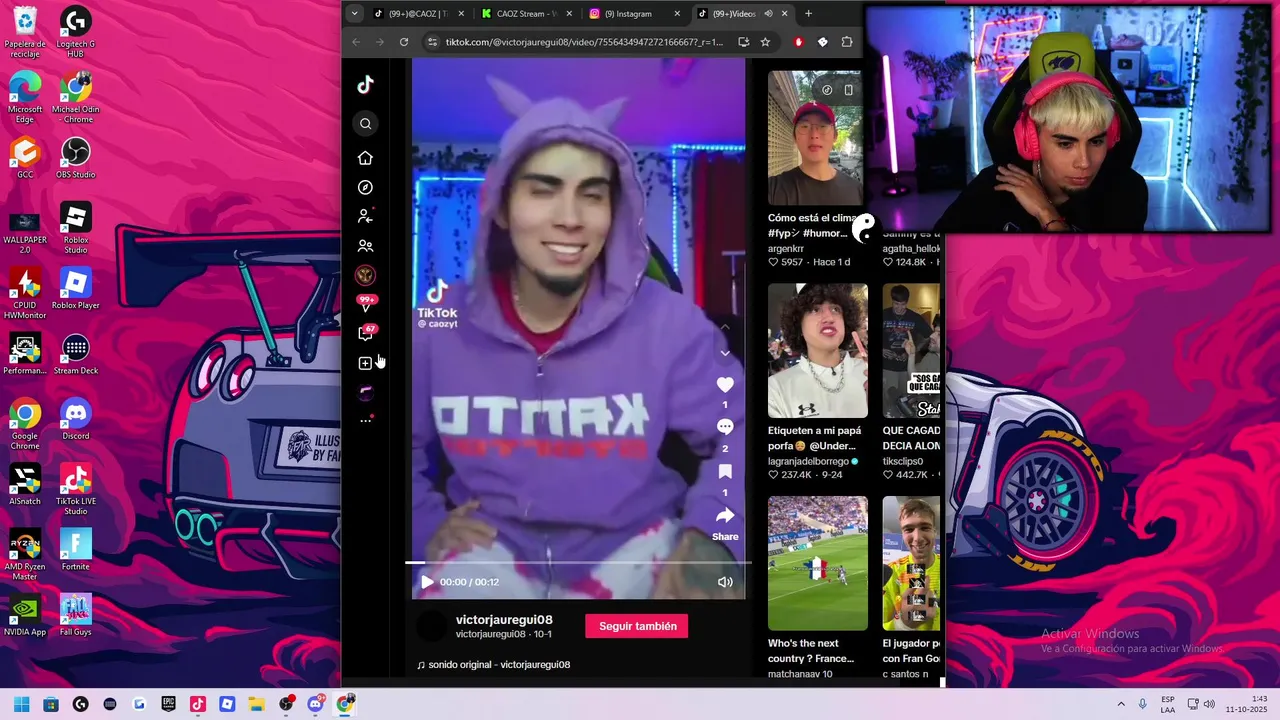This screenshot has width=1280, height=720.
Task: Open the QUE CAGADA video thumbnail
Action: pos(911,351)
